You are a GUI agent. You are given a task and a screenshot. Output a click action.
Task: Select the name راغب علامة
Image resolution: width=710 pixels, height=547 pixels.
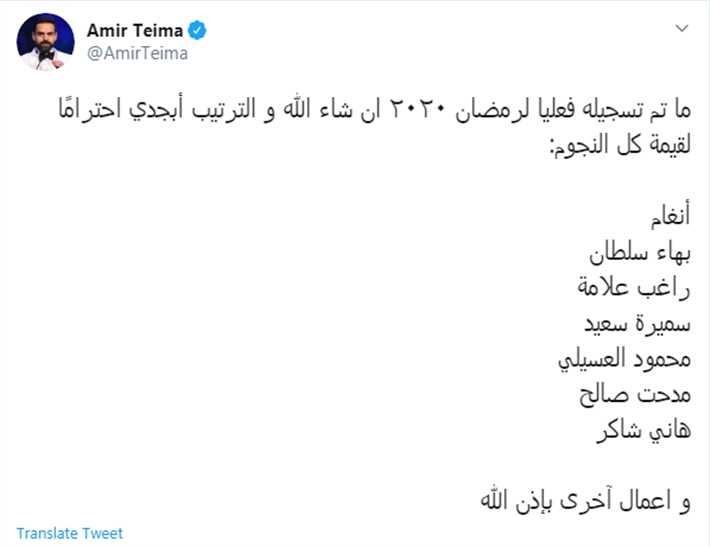pyautogui.click(x=634, y=288)
